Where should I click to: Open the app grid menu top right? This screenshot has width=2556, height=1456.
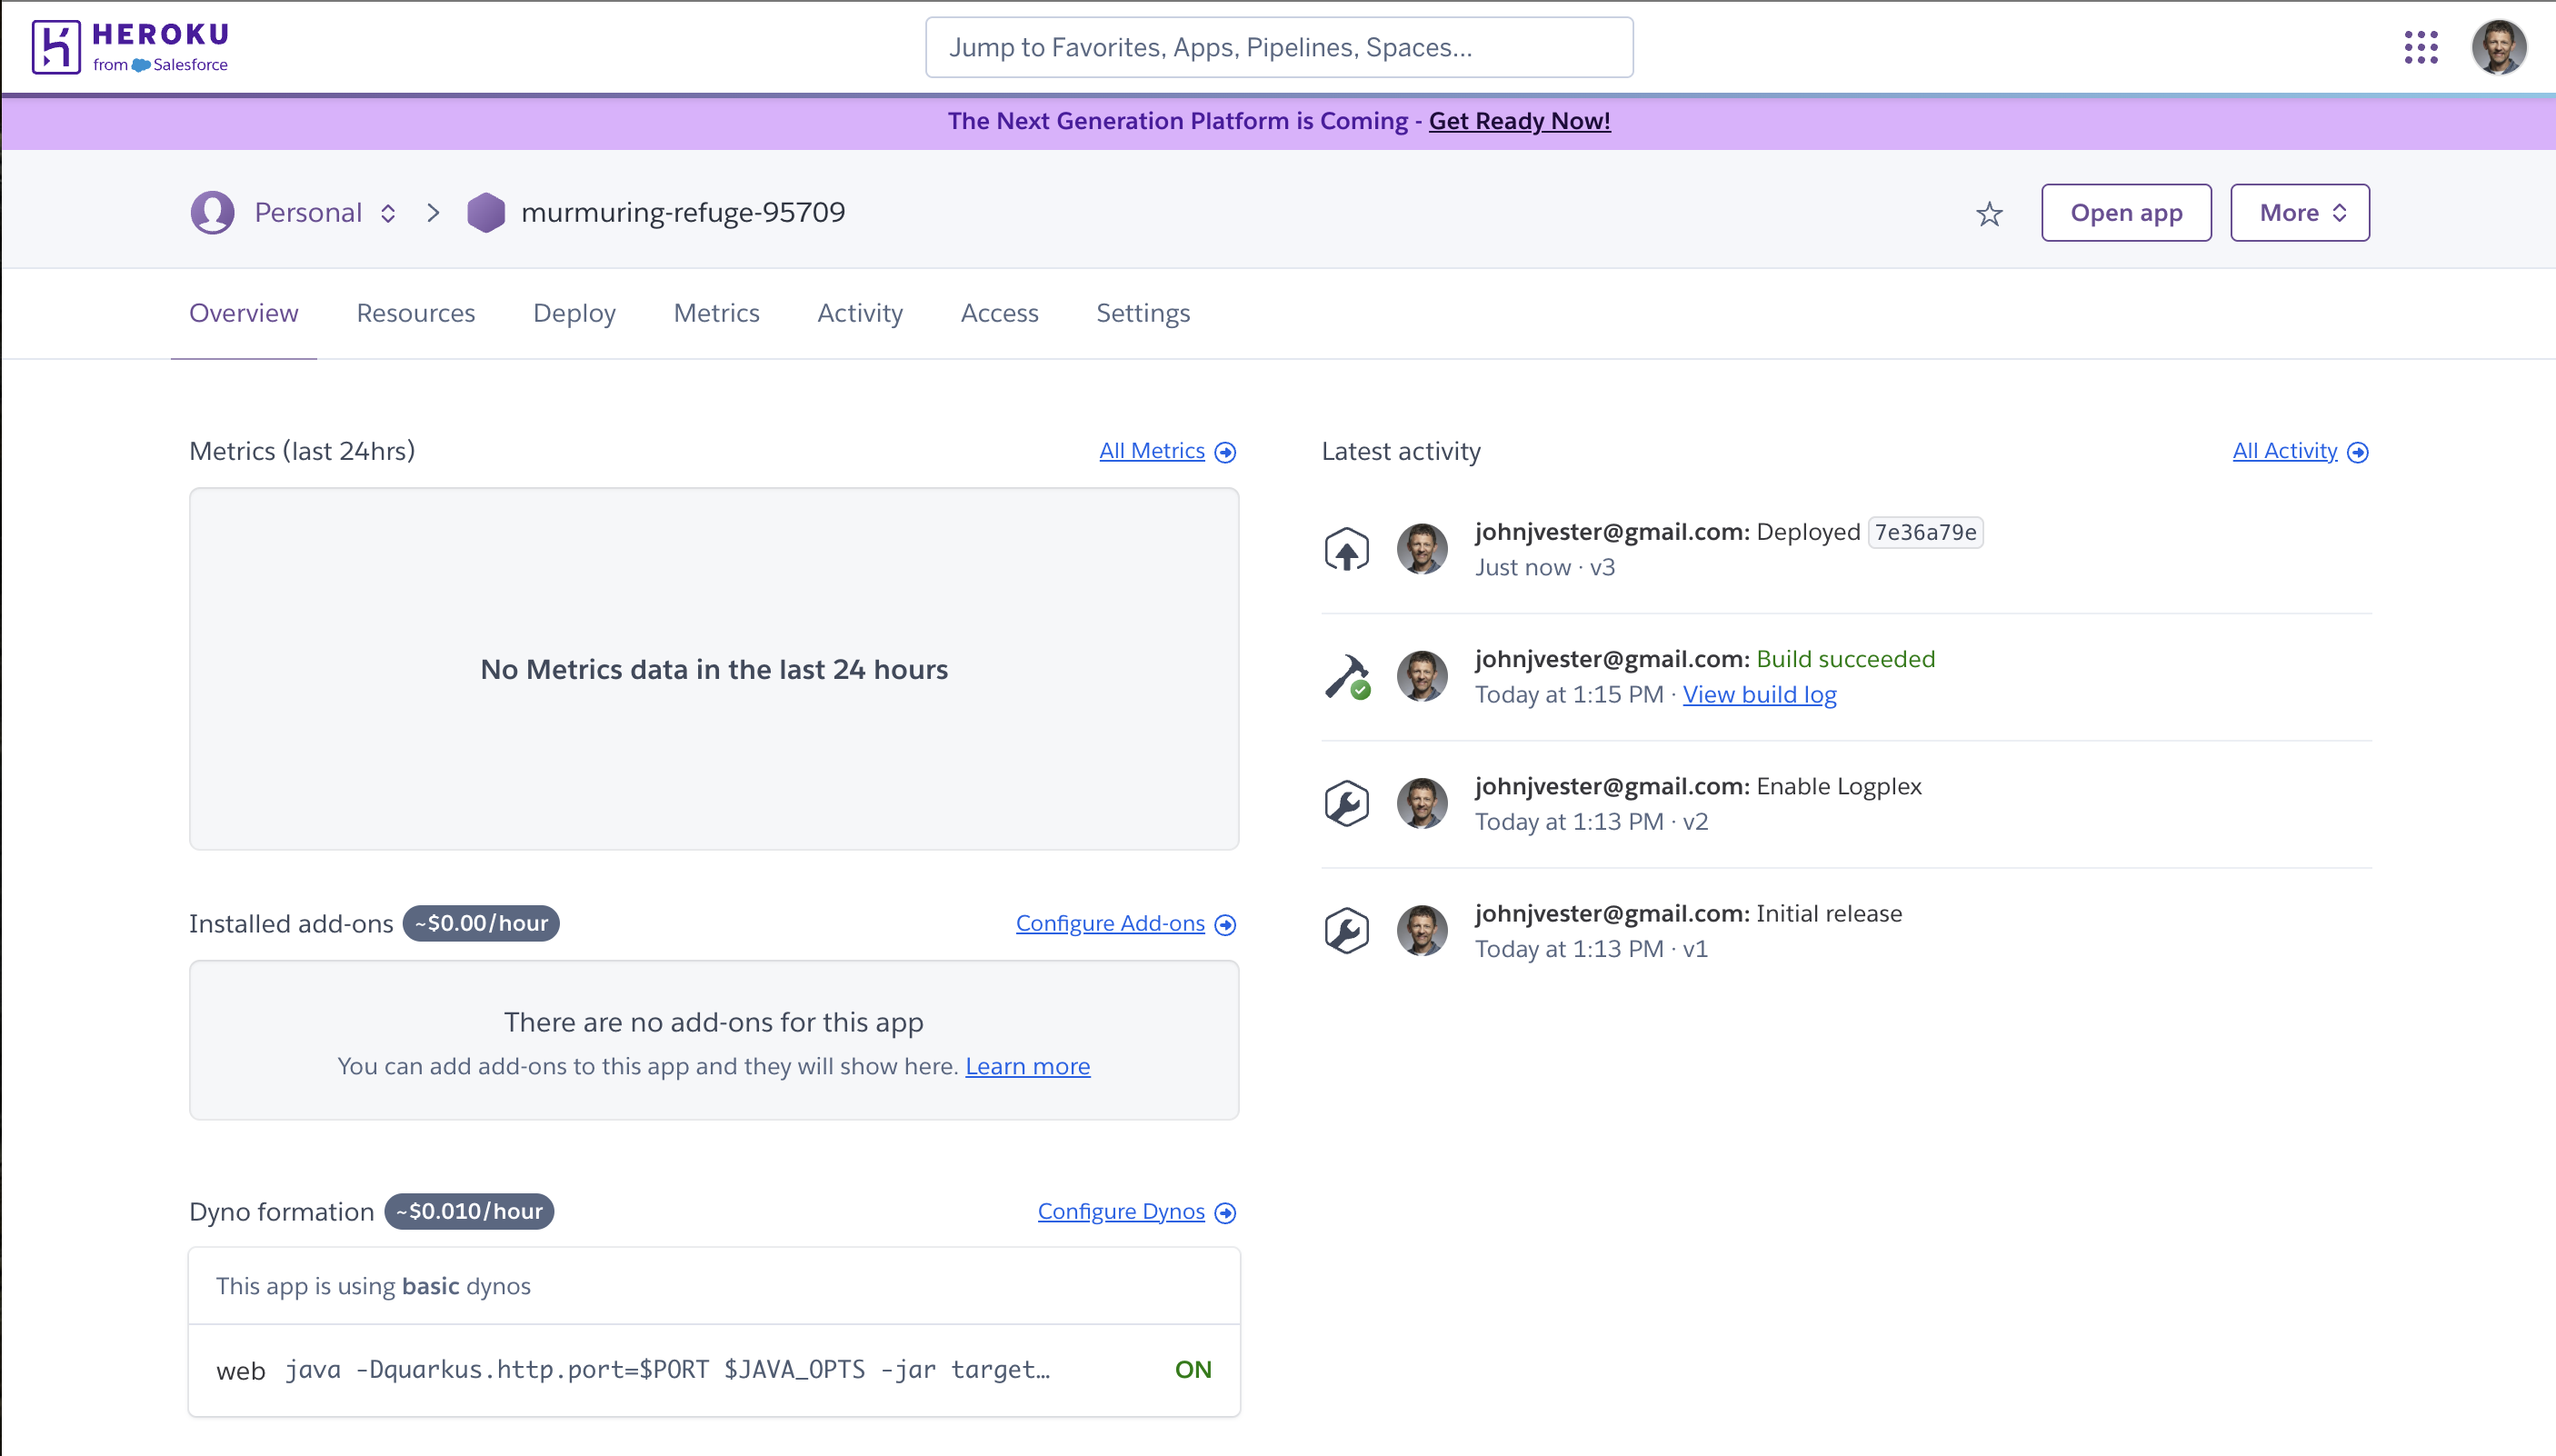click(x=2419, y=46)
